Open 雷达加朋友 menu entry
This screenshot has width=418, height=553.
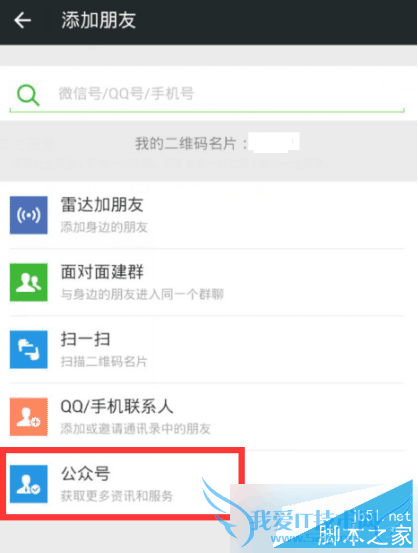pos(207,215)
